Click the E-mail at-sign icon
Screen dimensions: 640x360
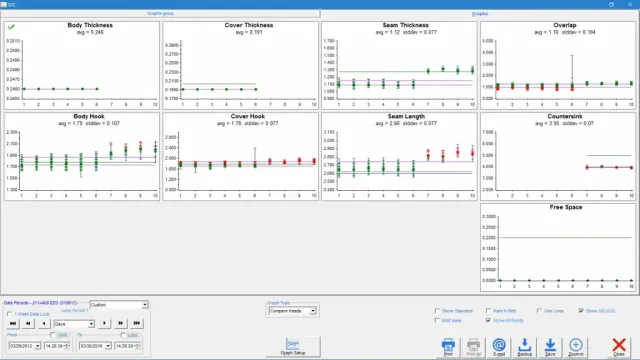pyautogui.click(x=499, y=345)
